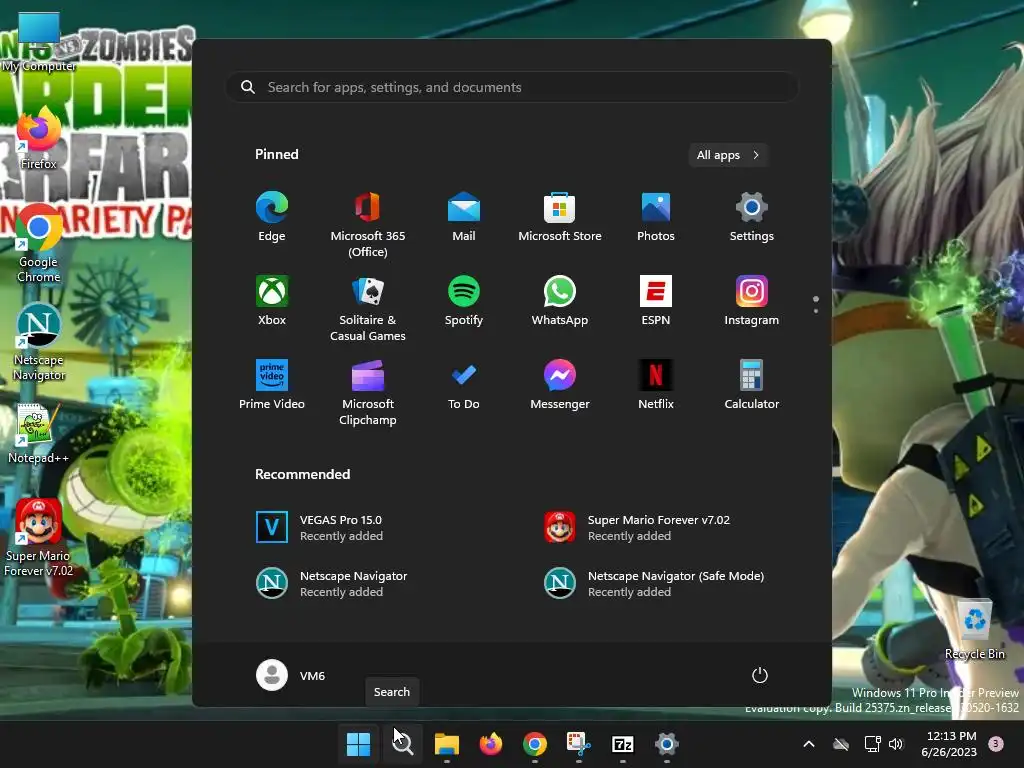This screenshot has height=768, width=1024.
Task: Open the VM6 user account menu
Action: (291, 675)
